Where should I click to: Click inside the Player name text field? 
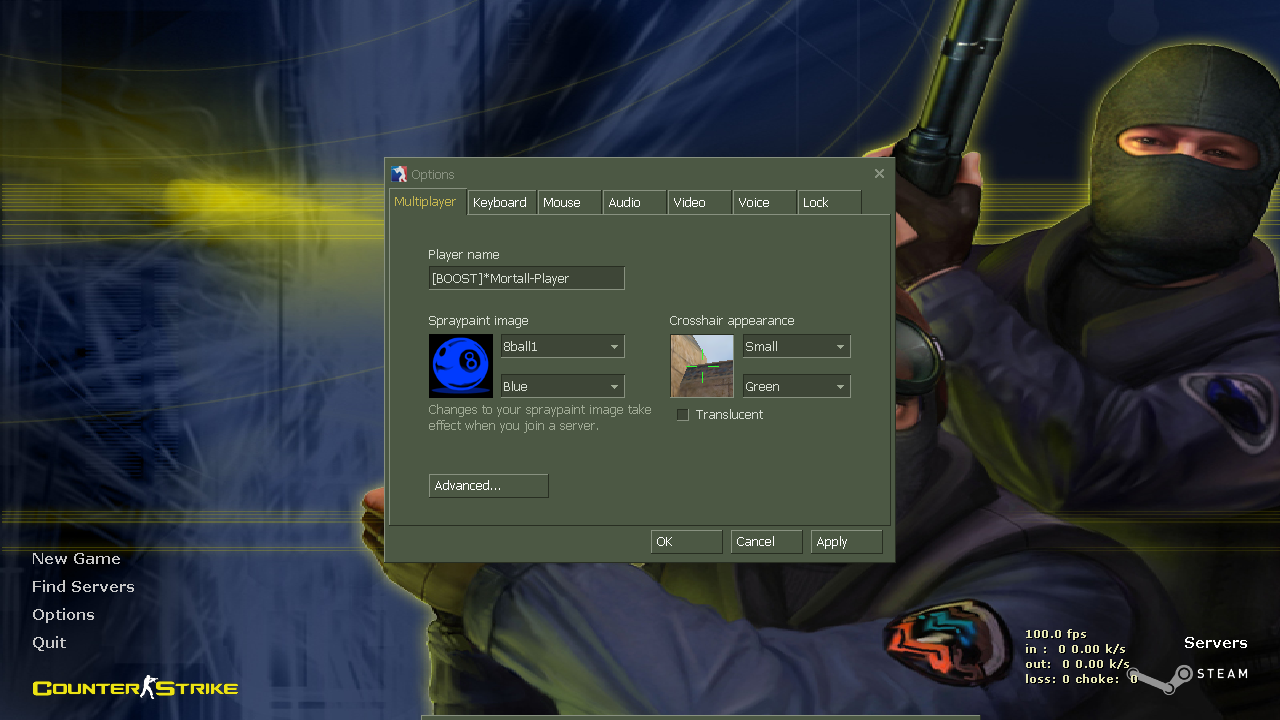click(x=526, y=277)
